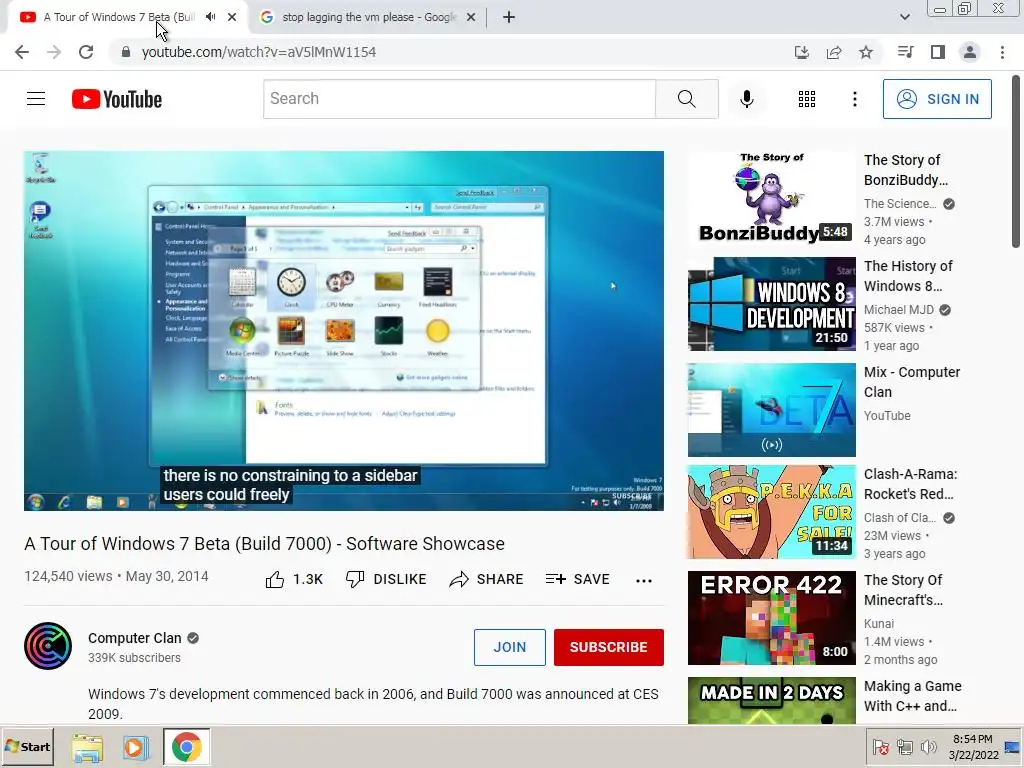This screenshot has height=768, width=1024.
Task: Click the video title text
Action: point(264,543)
